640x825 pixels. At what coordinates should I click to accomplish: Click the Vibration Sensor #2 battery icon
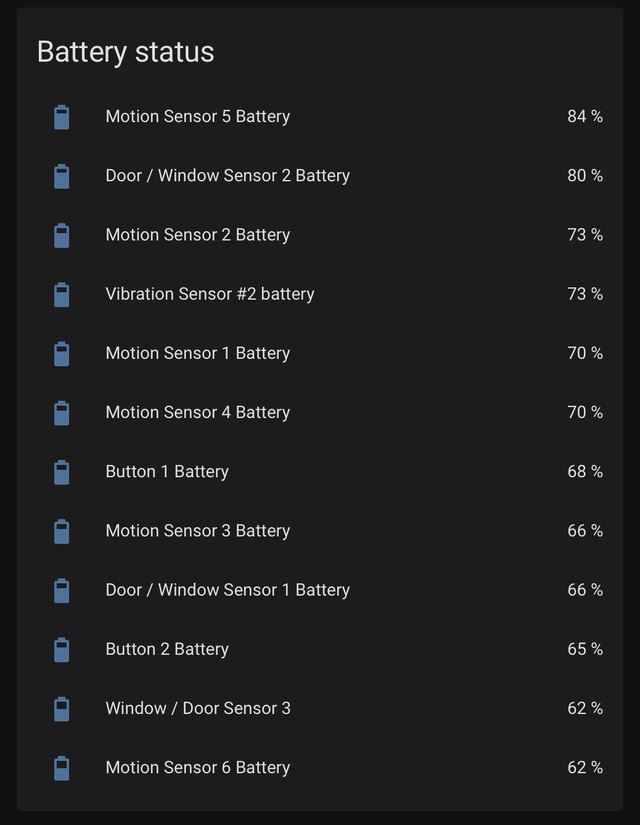(x=61, y=294)
